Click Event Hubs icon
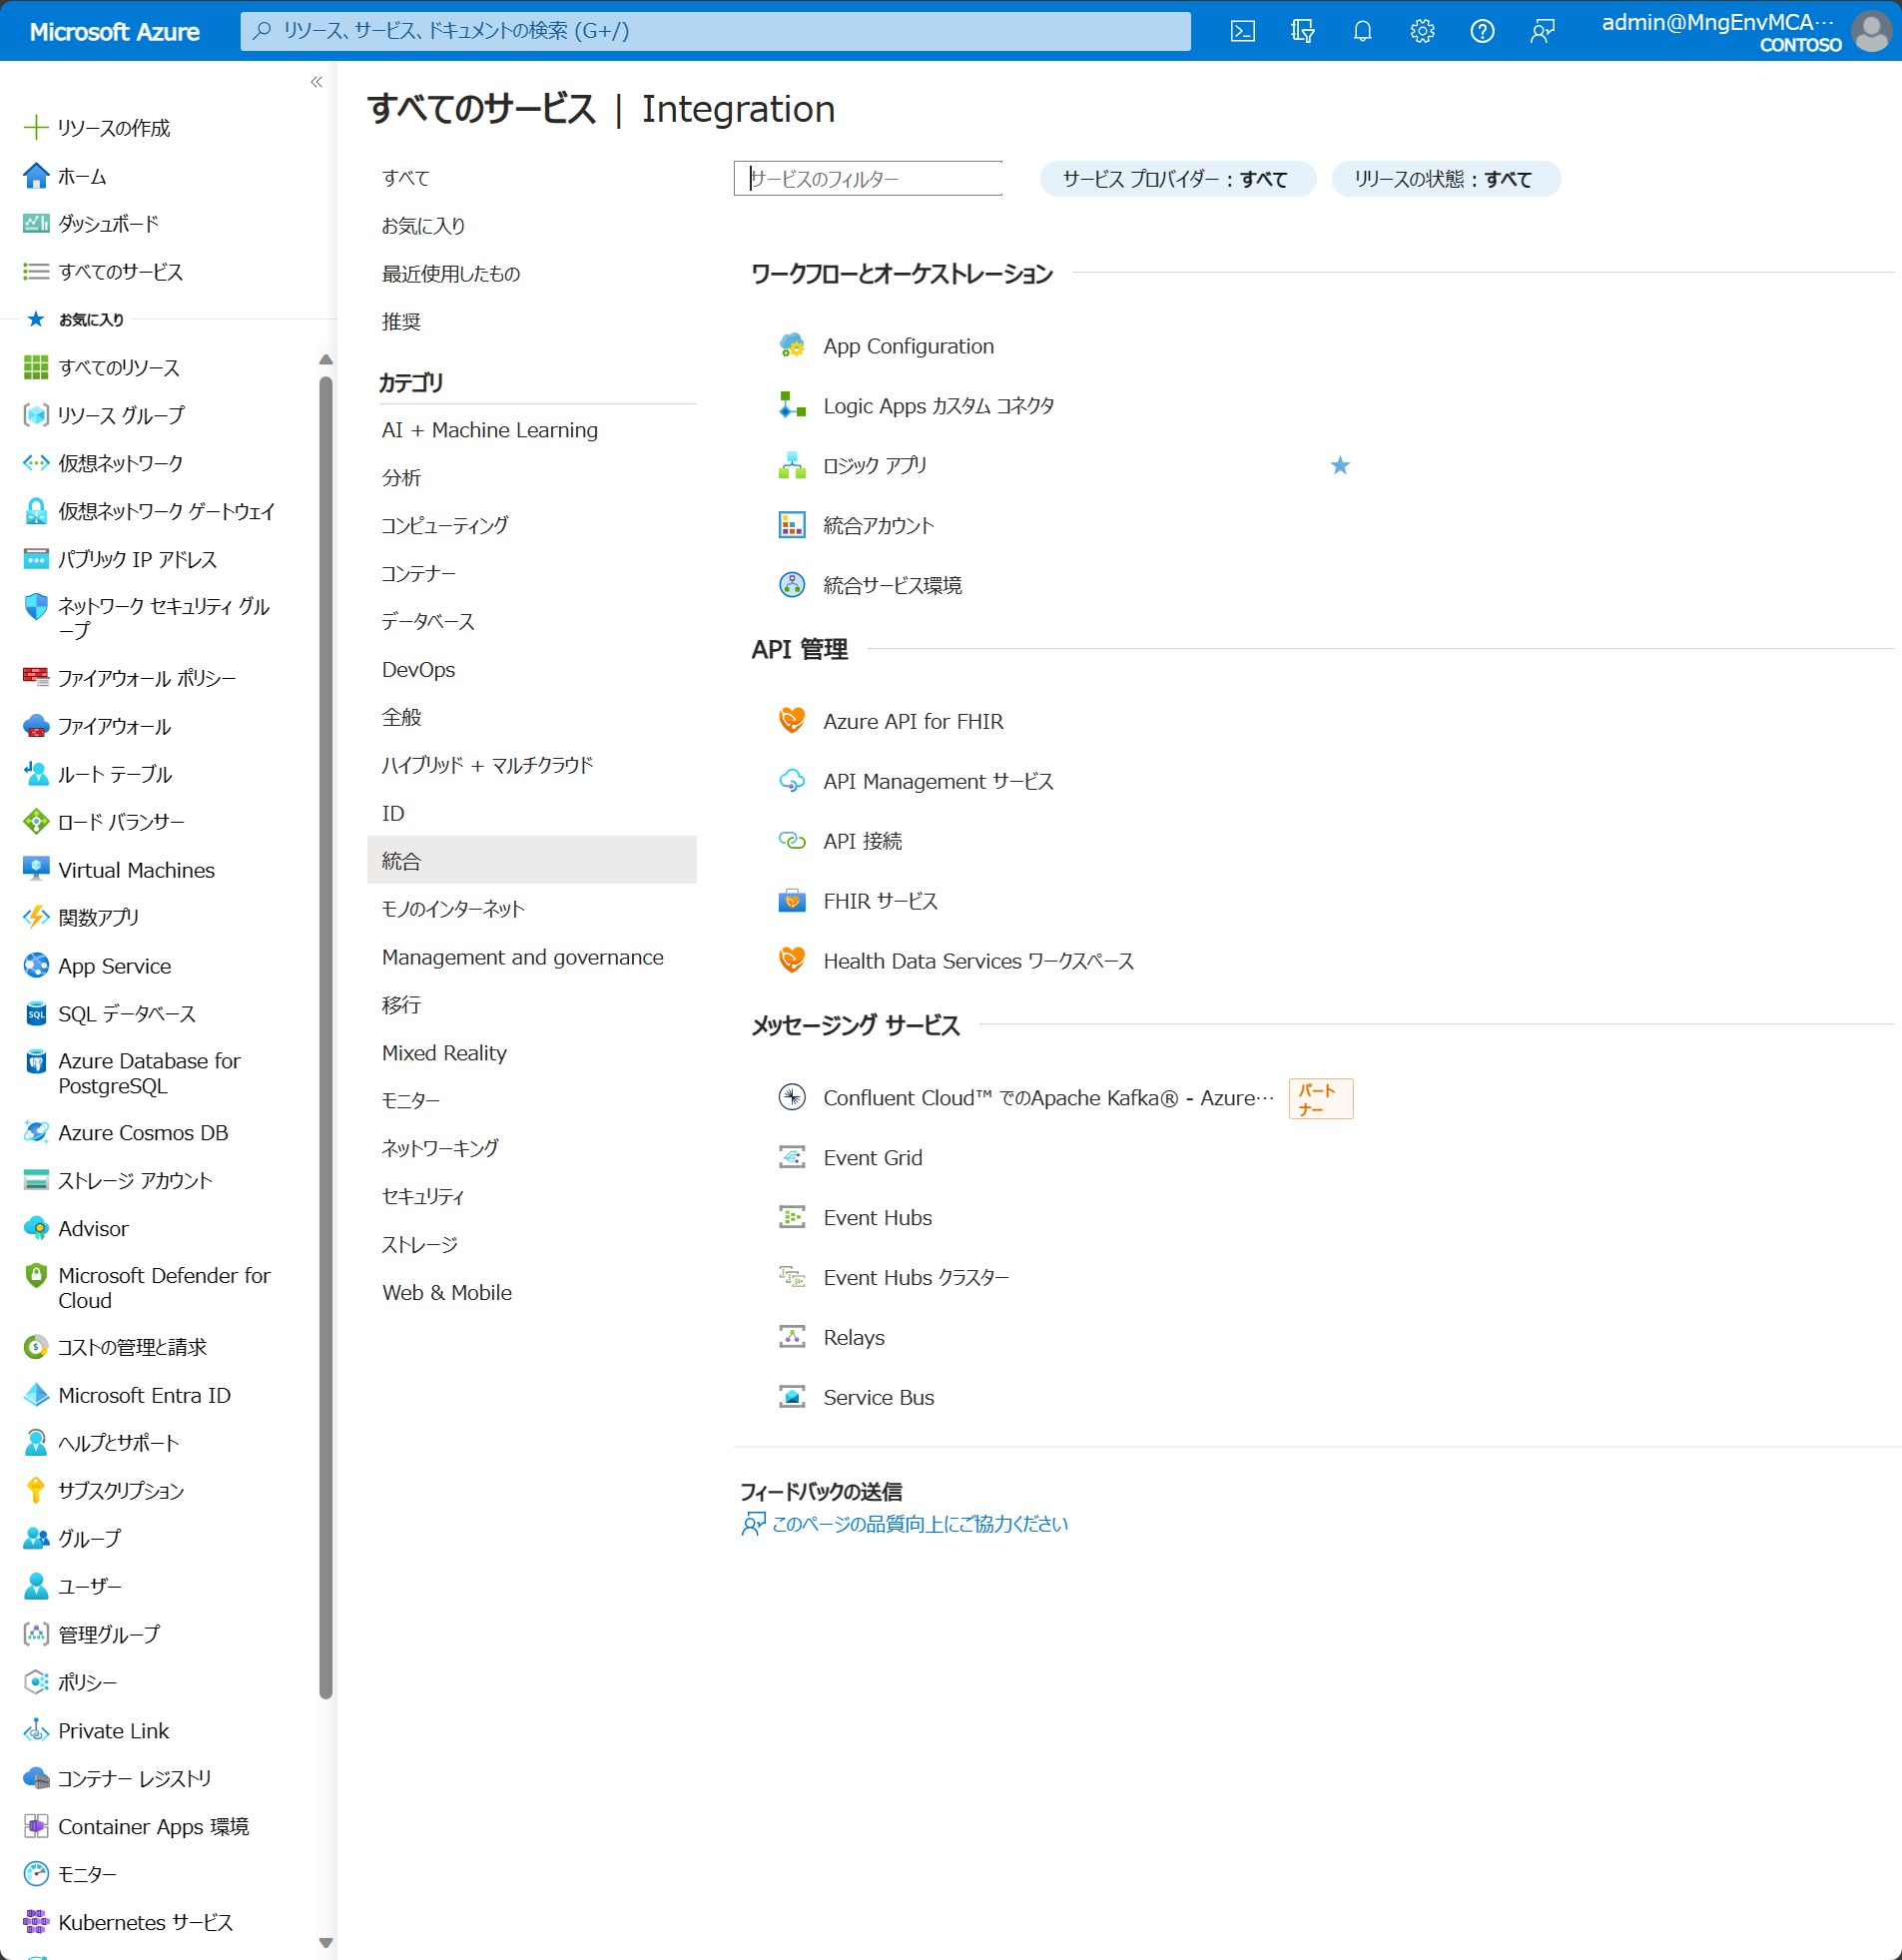Image resolution: width=1902 pixels, height=1960 pixels. point(792,1218)
